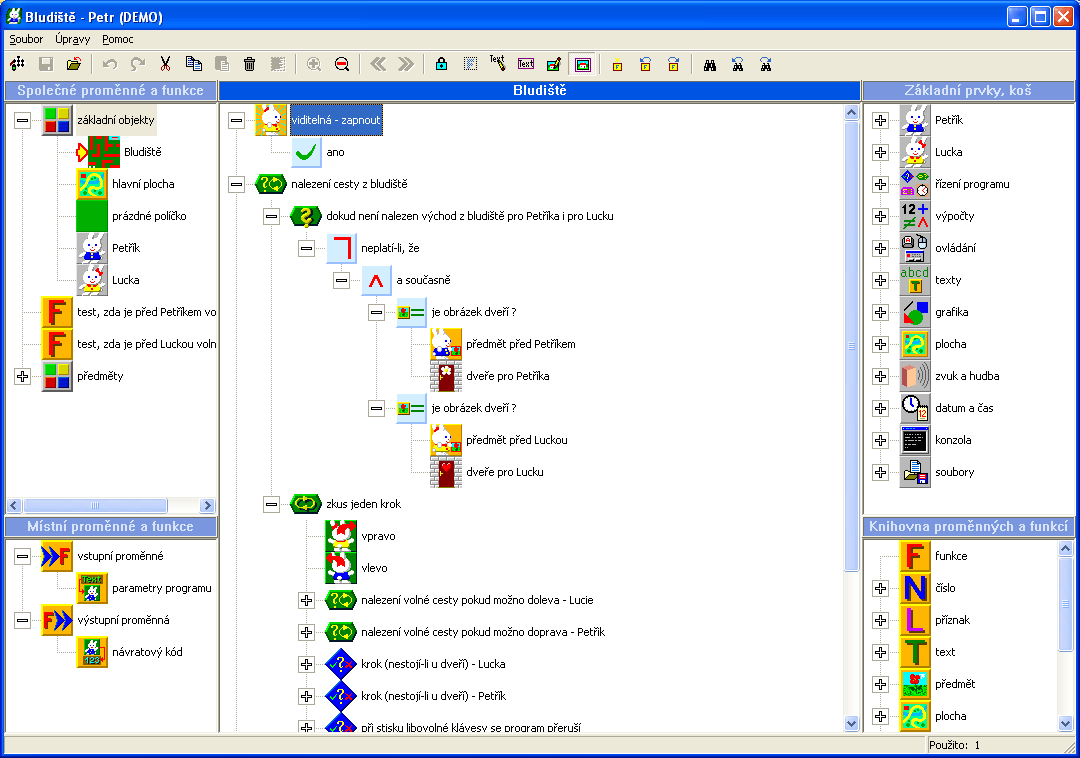Open the Soubor menu
Viewport: 1080px width, 758px height.
(26, 39)
